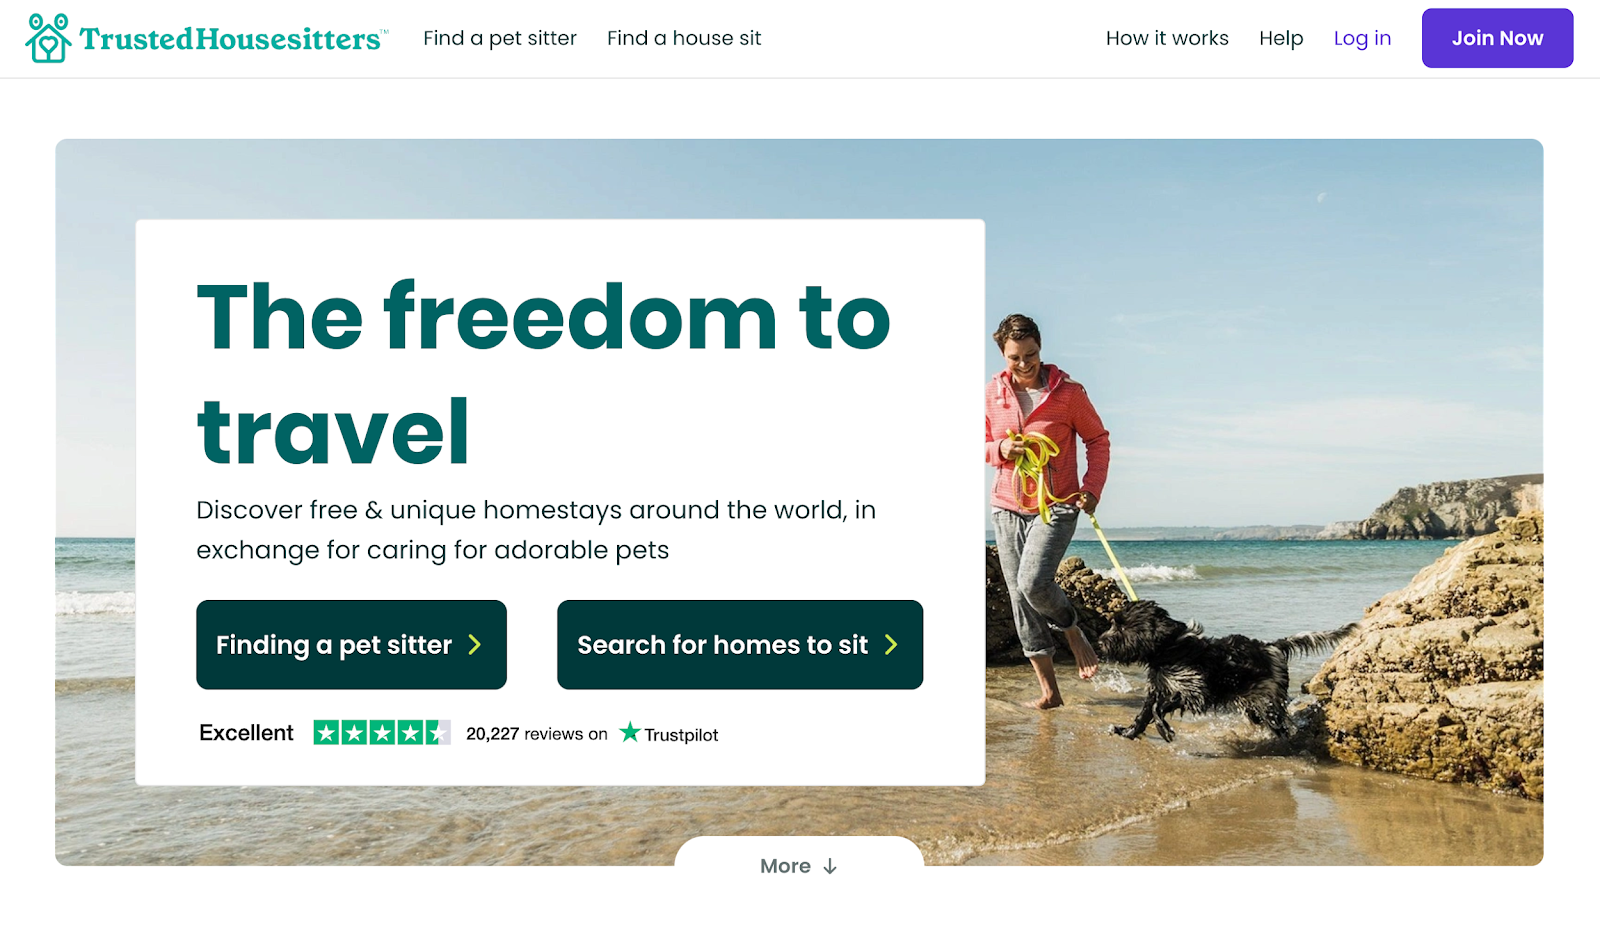Click the chevron arrow on Finding a pet sitter
Image resolution: width=1600 pixels, height=936 pixels.
(475, 645)
